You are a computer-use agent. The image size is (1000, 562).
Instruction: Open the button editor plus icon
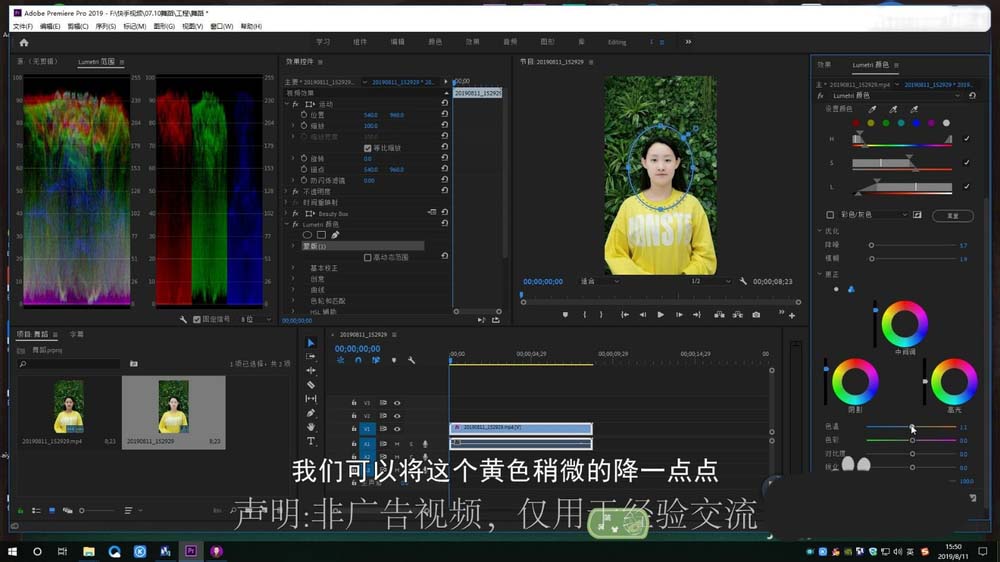coord(792,316)
